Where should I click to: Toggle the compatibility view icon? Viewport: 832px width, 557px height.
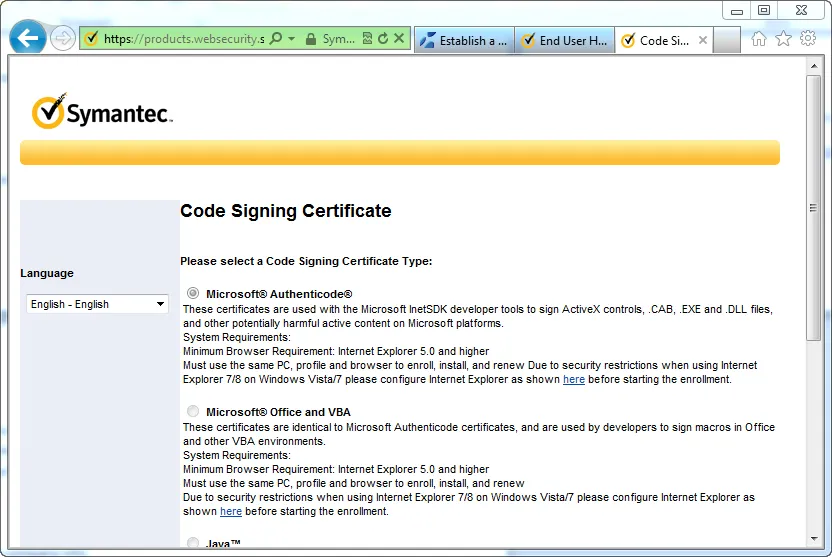click(367, 38)
